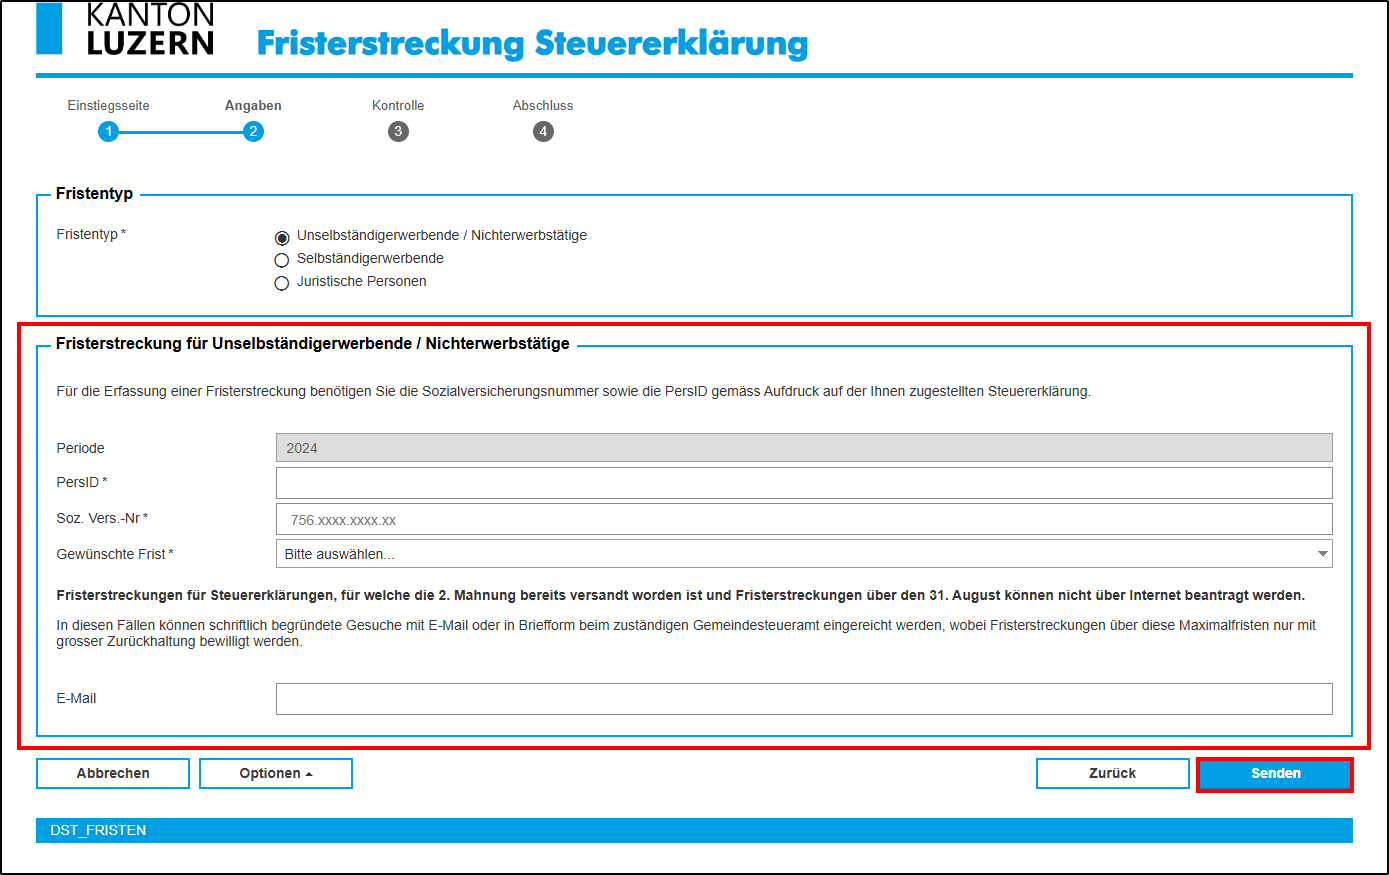
Task: Expand the Optionen menu
Action: point(276,773)
